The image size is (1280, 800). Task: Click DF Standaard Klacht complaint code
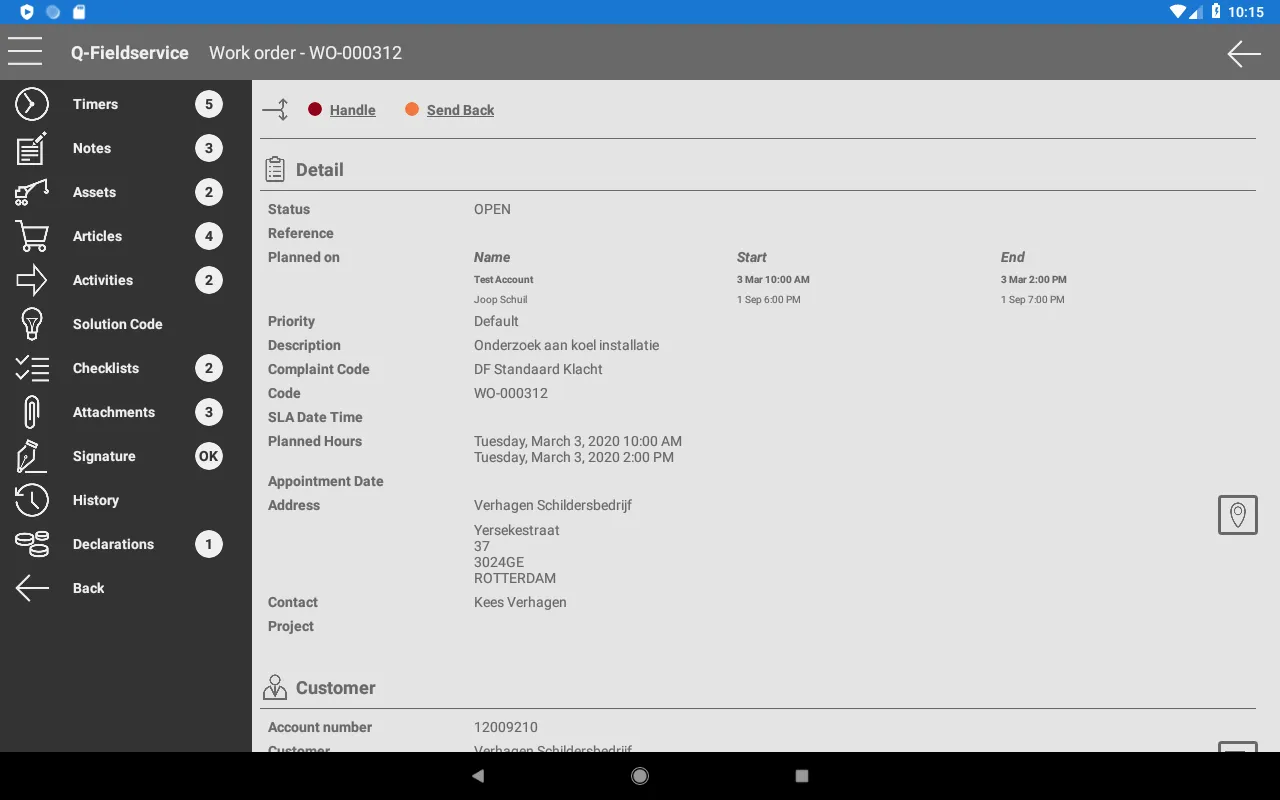(538, 369)
